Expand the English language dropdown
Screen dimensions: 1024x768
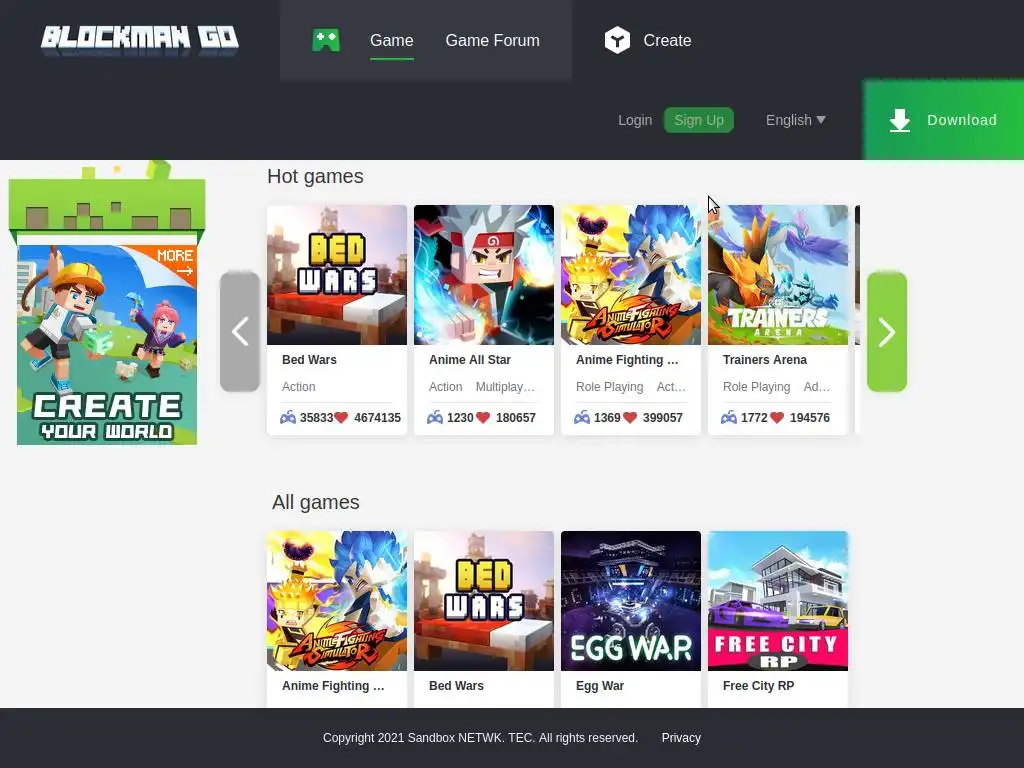795,120
